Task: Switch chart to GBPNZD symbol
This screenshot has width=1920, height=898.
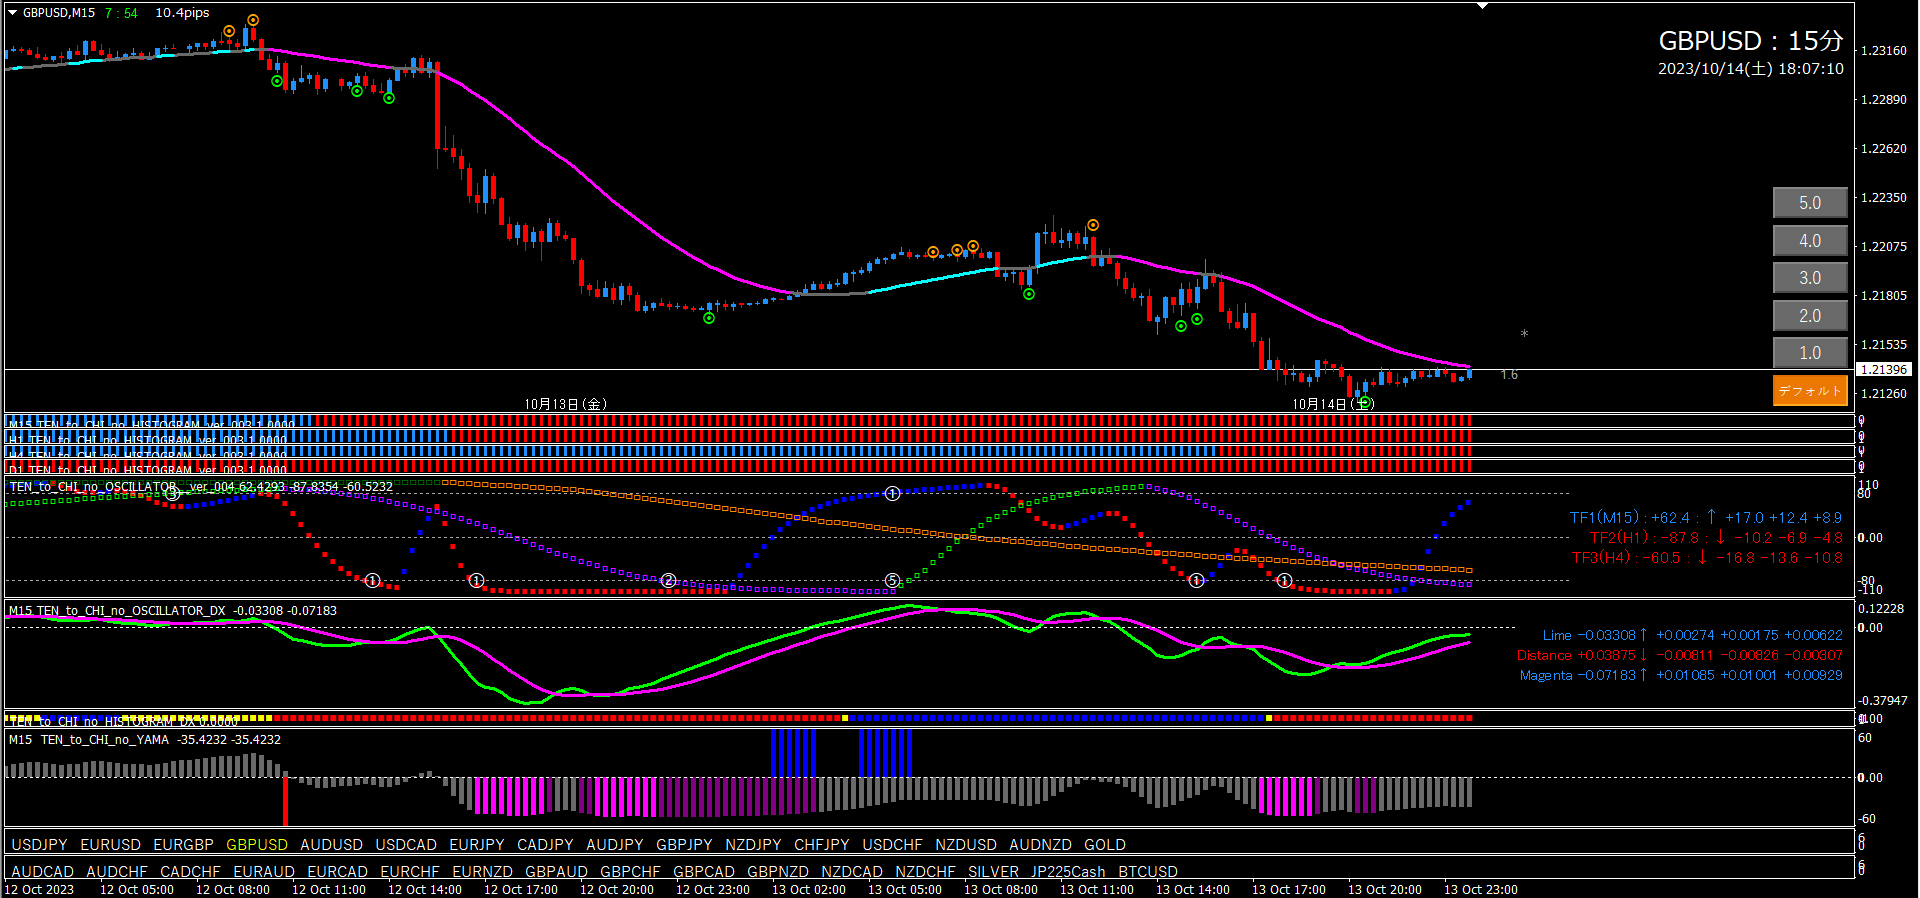Action: point(778,872)
